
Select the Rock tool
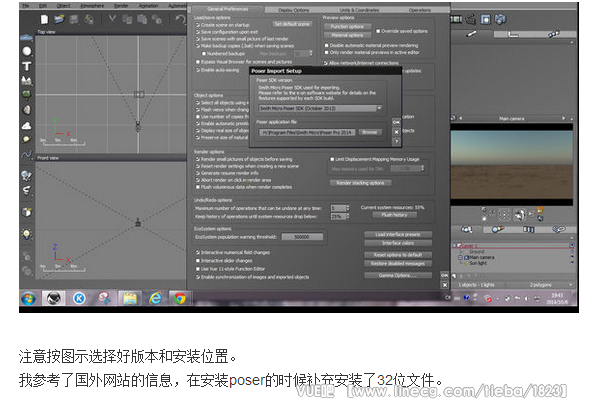tap(27, 110)
